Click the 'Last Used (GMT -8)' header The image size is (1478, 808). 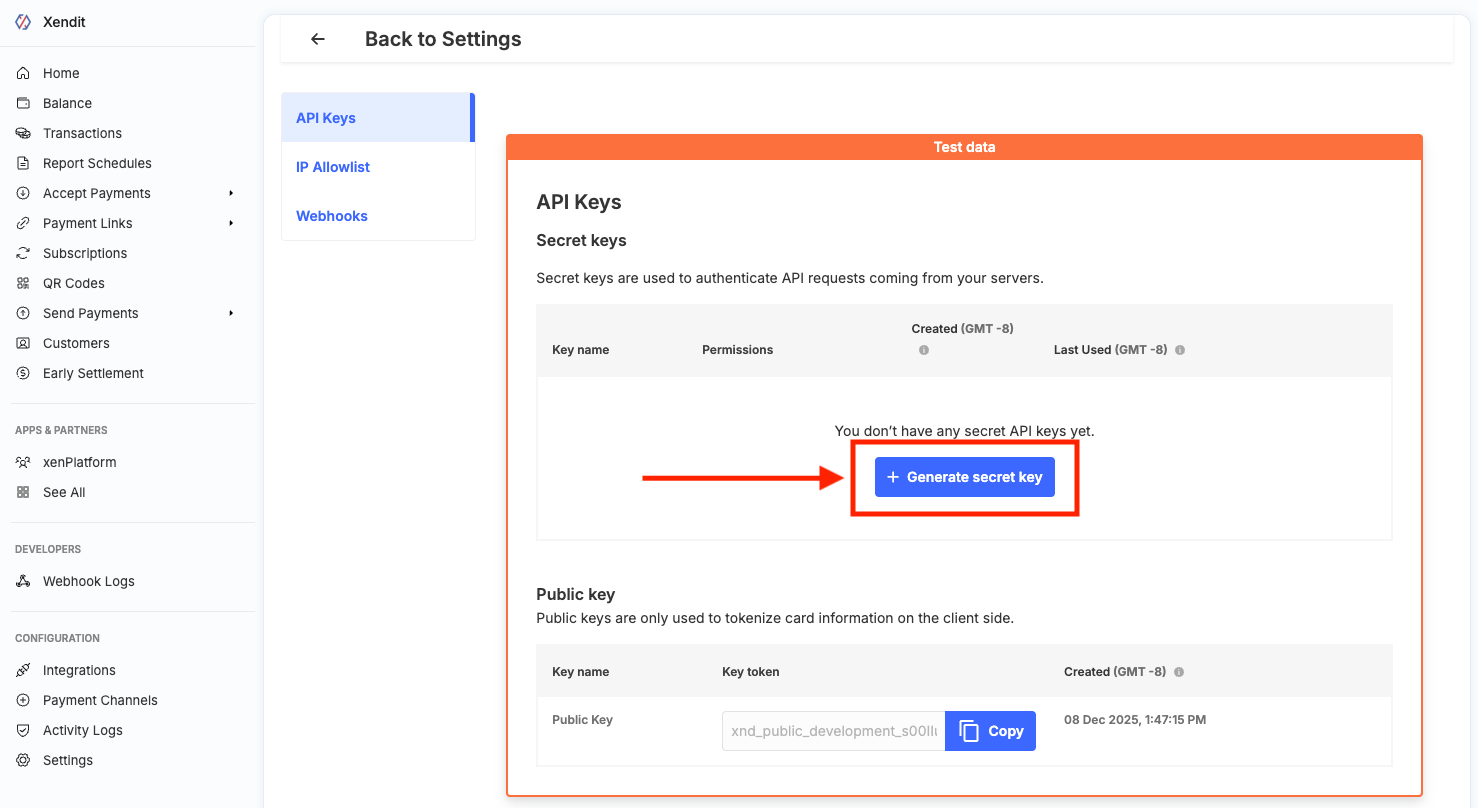(x=1110, y=350)
